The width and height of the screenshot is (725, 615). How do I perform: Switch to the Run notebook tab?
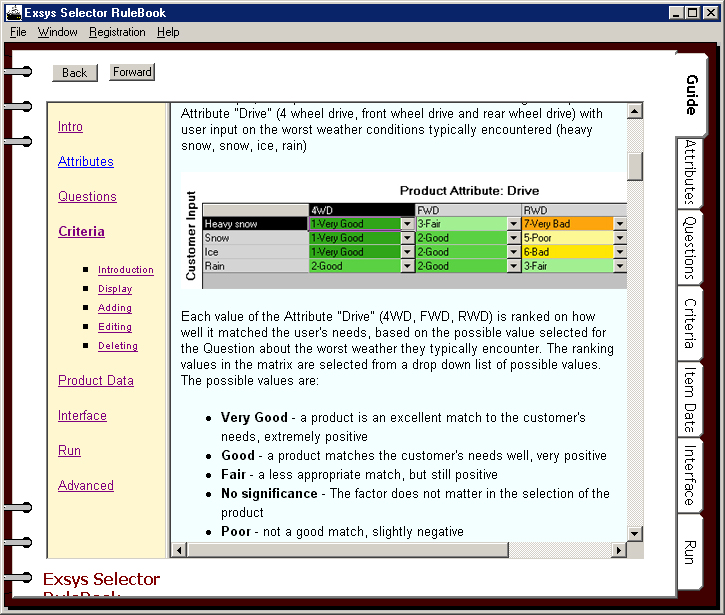pyautogui.click(x=690, y=552)
